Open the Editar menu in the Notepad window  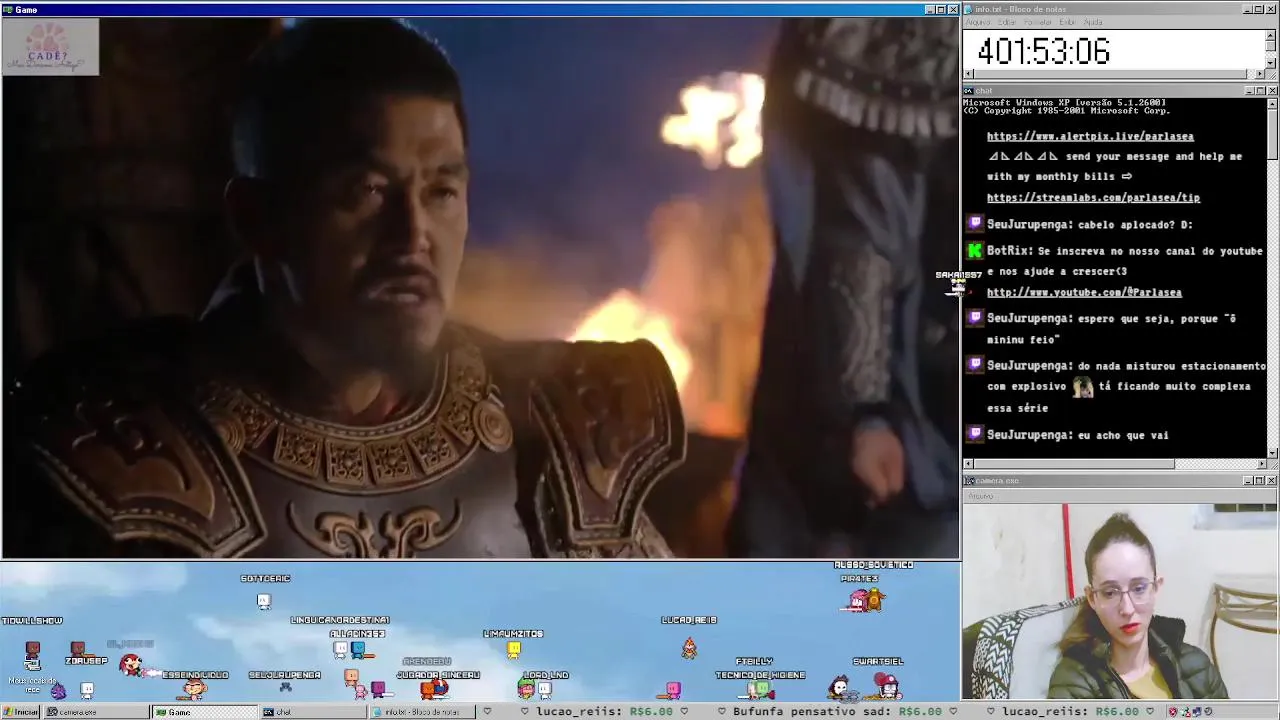pyautogui.click(x=1006, y=22)
